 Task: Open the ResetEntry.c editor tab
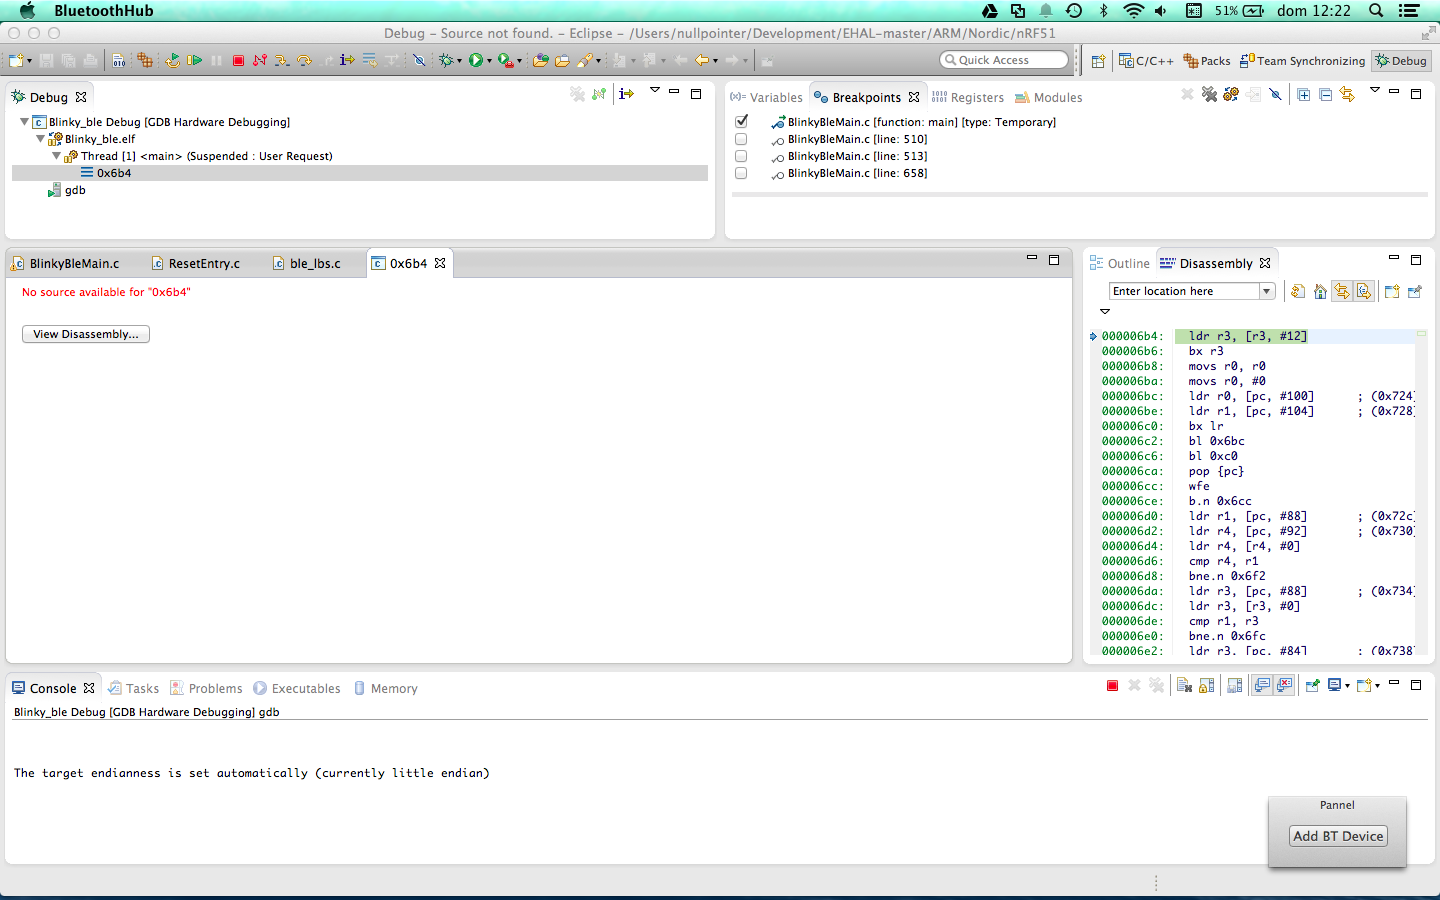click(196, 263)
